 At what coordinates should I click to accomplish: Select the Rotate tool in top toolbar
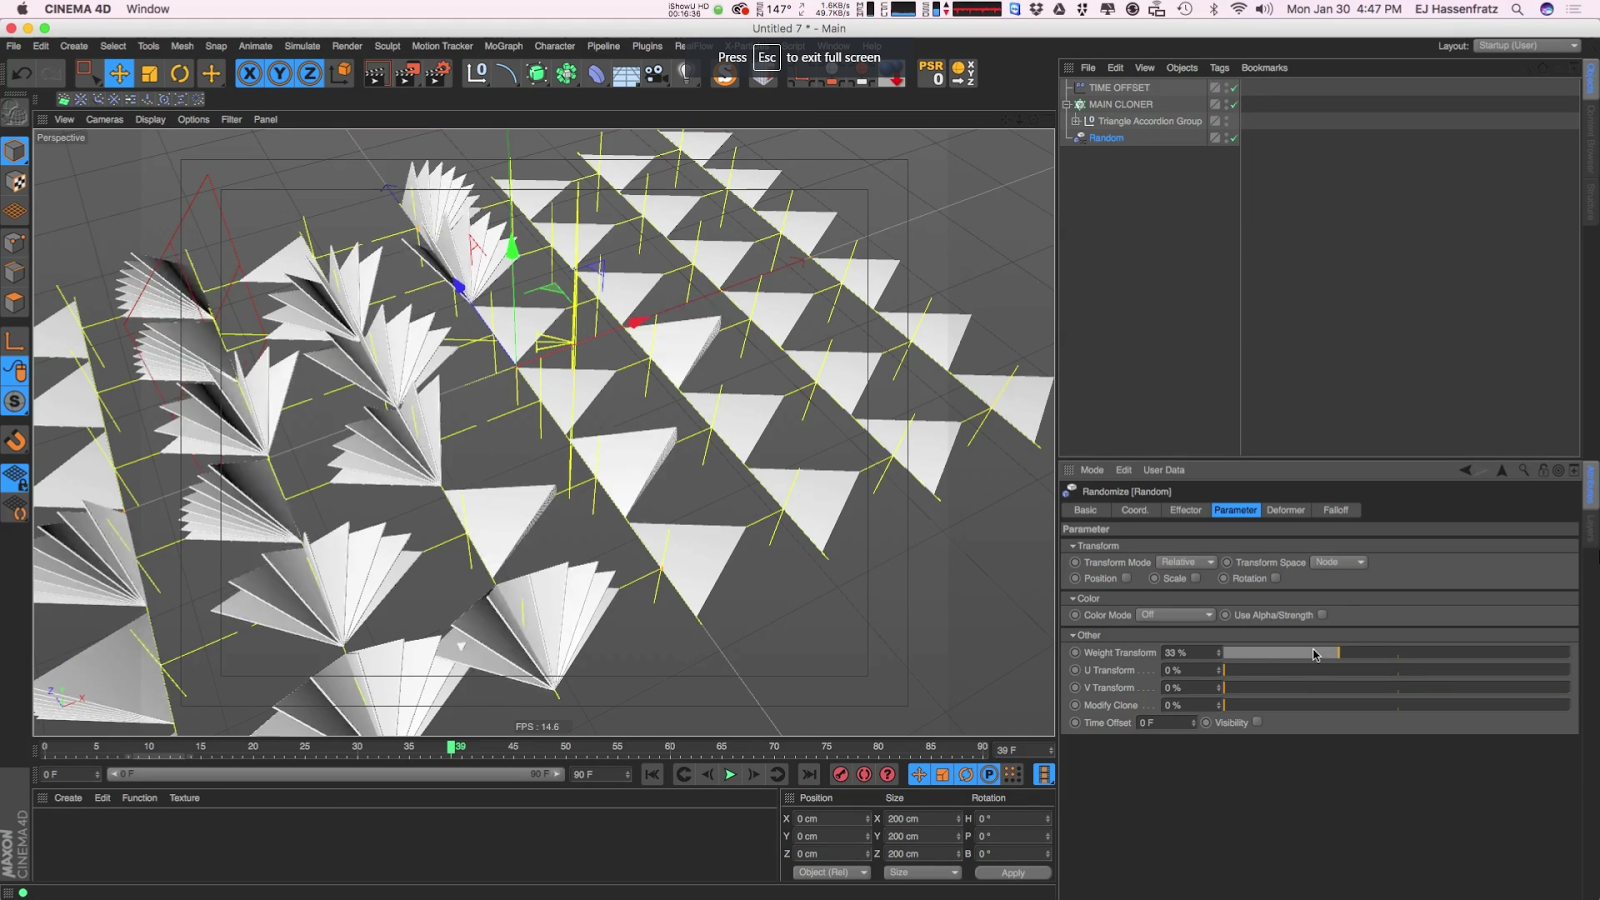click(x=180, y=73)
